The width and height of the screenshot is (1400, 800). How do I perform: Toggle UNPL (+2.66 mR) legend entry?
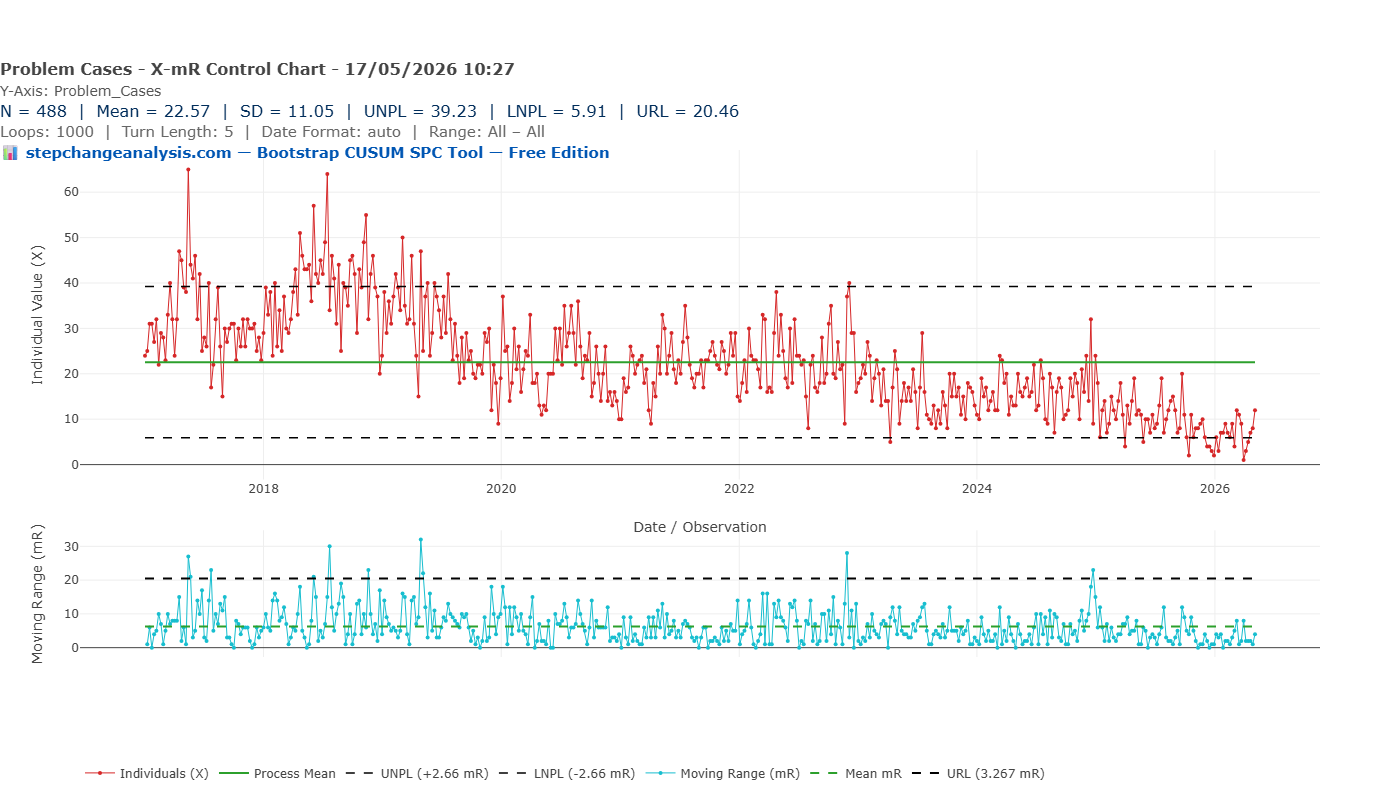point(419,773)
